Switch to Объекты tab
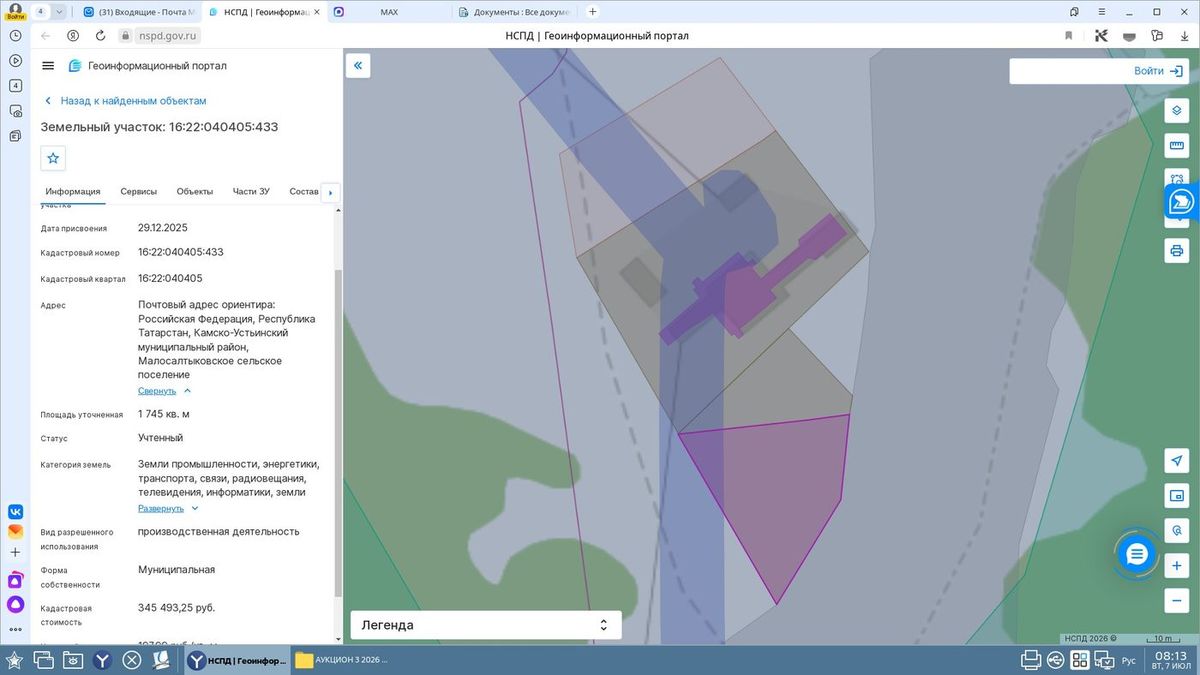1200x675 pixels. coord(195,191)
